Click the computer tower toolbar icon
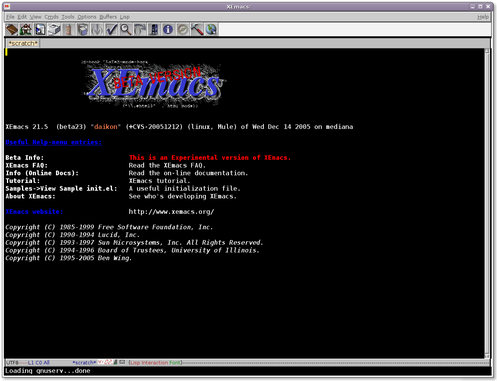 (x=154, y=30)
